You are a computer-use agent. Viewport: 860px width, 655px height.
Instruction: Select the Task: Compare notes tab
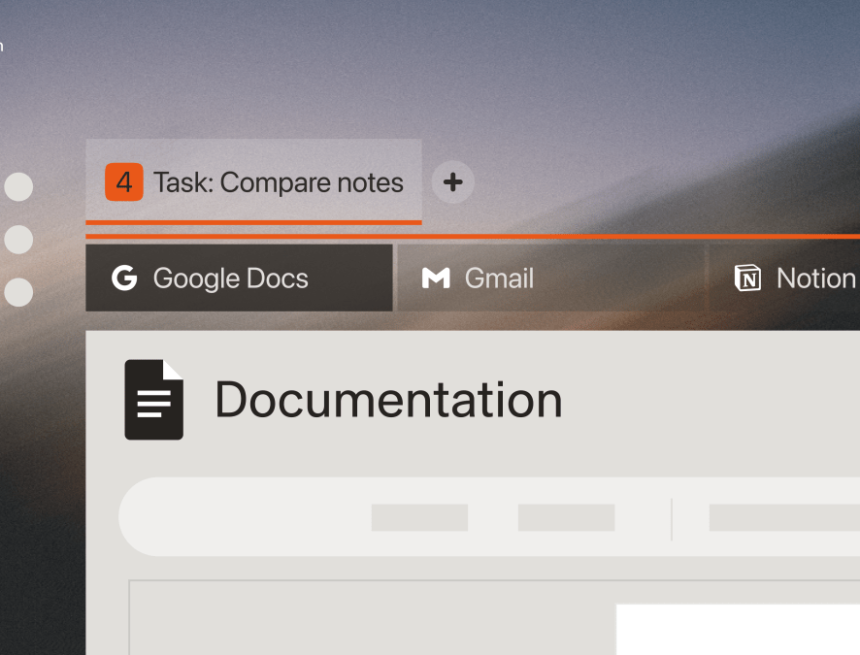pyautogui.click(x=277, y=183)
